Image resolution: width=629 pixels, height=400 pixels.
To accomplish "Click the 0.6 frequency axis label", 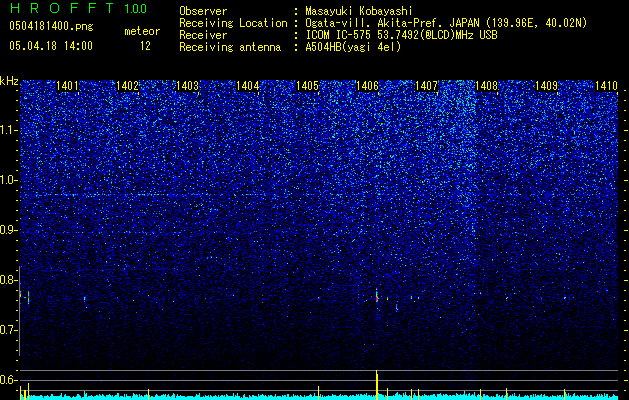I will tap(8, 380).
